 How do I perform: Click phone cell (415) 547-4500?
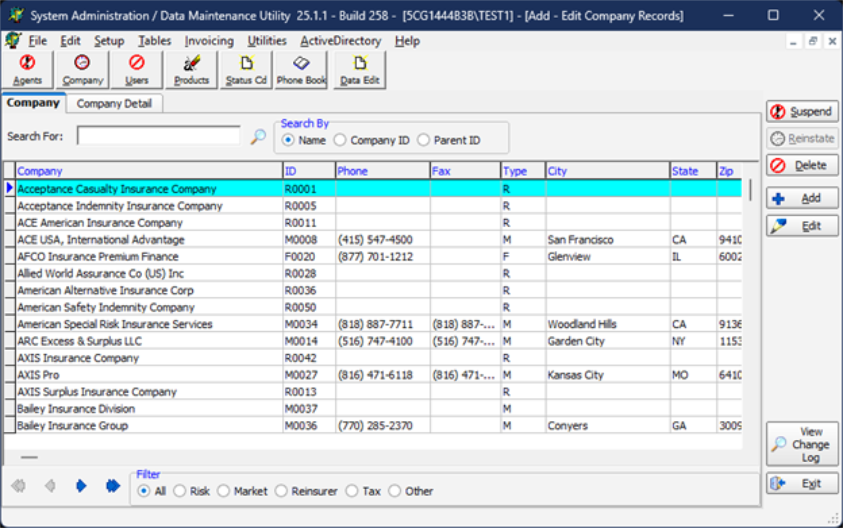(x=383, y=240)
